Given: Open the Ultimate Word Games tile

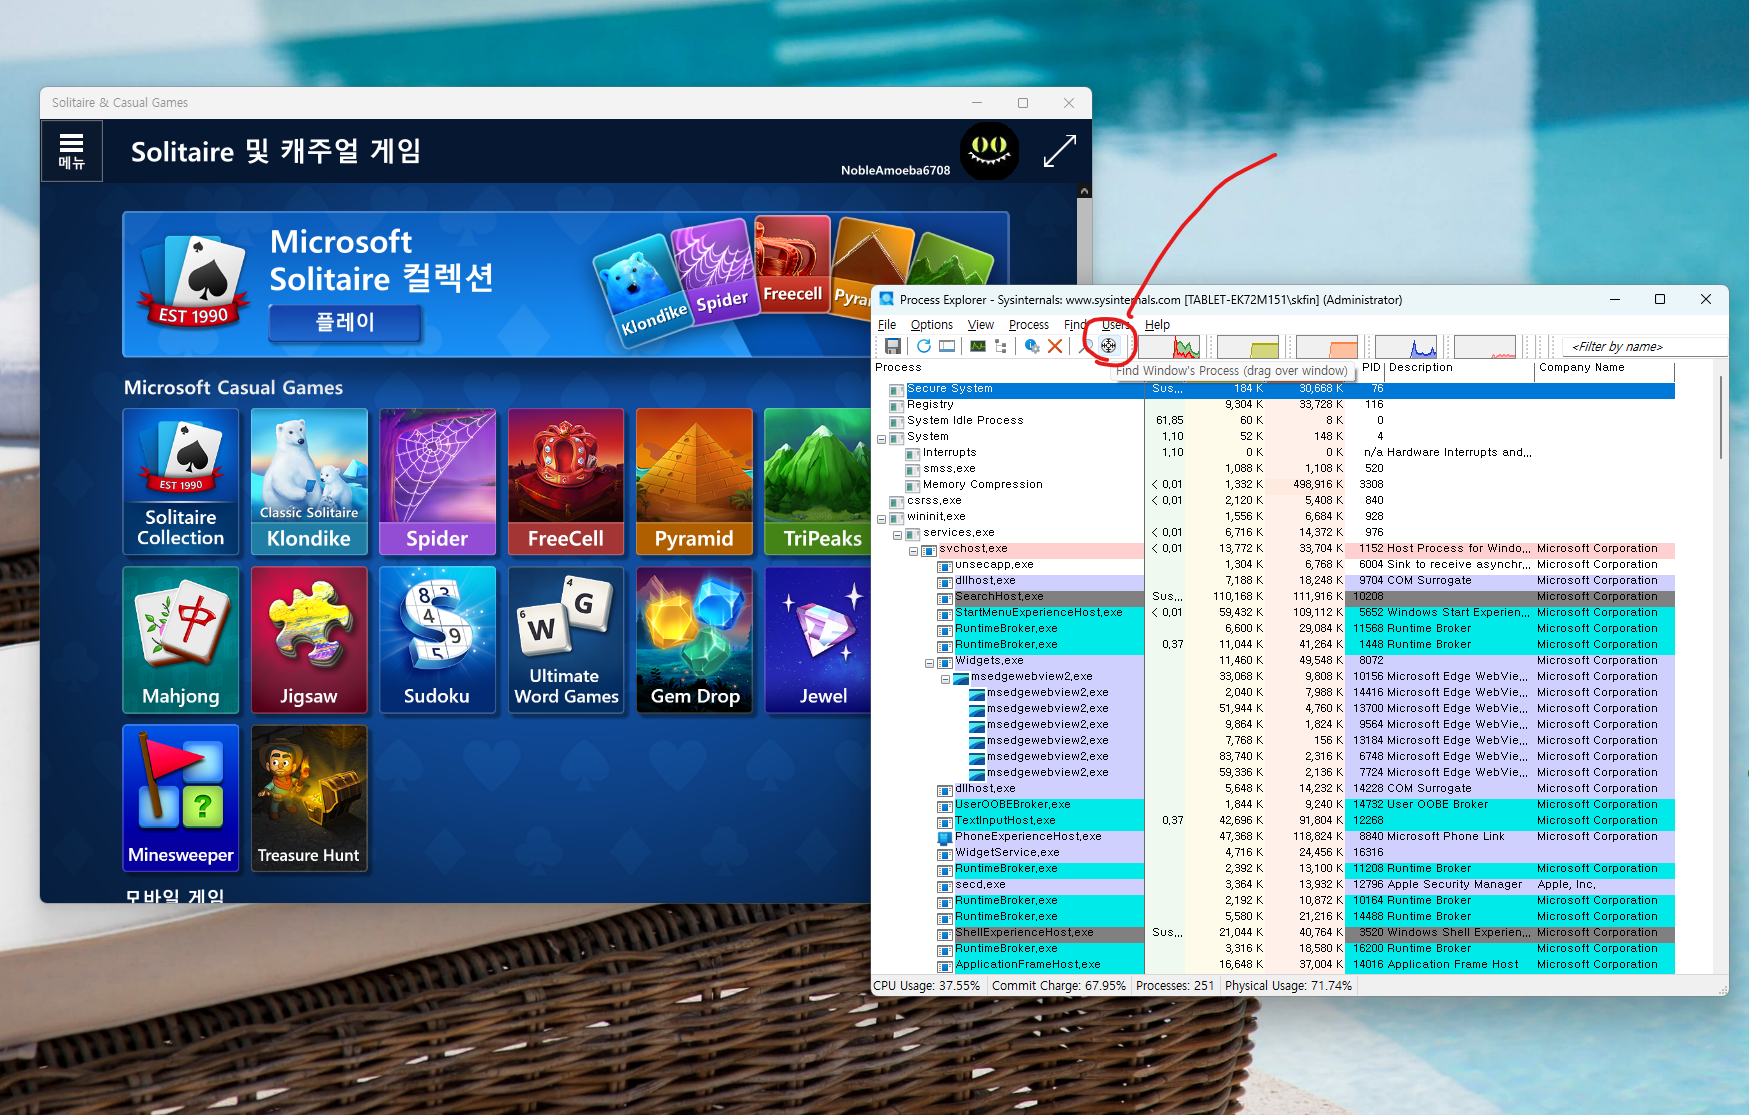Looking at the screenshot, I should 566,640.
